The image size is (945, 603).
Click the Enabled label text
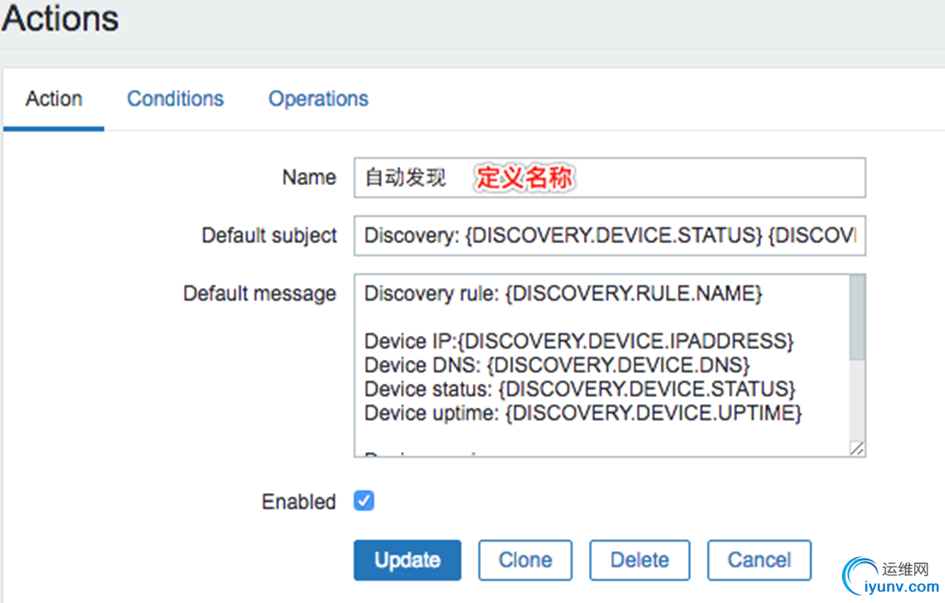pos(299,502)
